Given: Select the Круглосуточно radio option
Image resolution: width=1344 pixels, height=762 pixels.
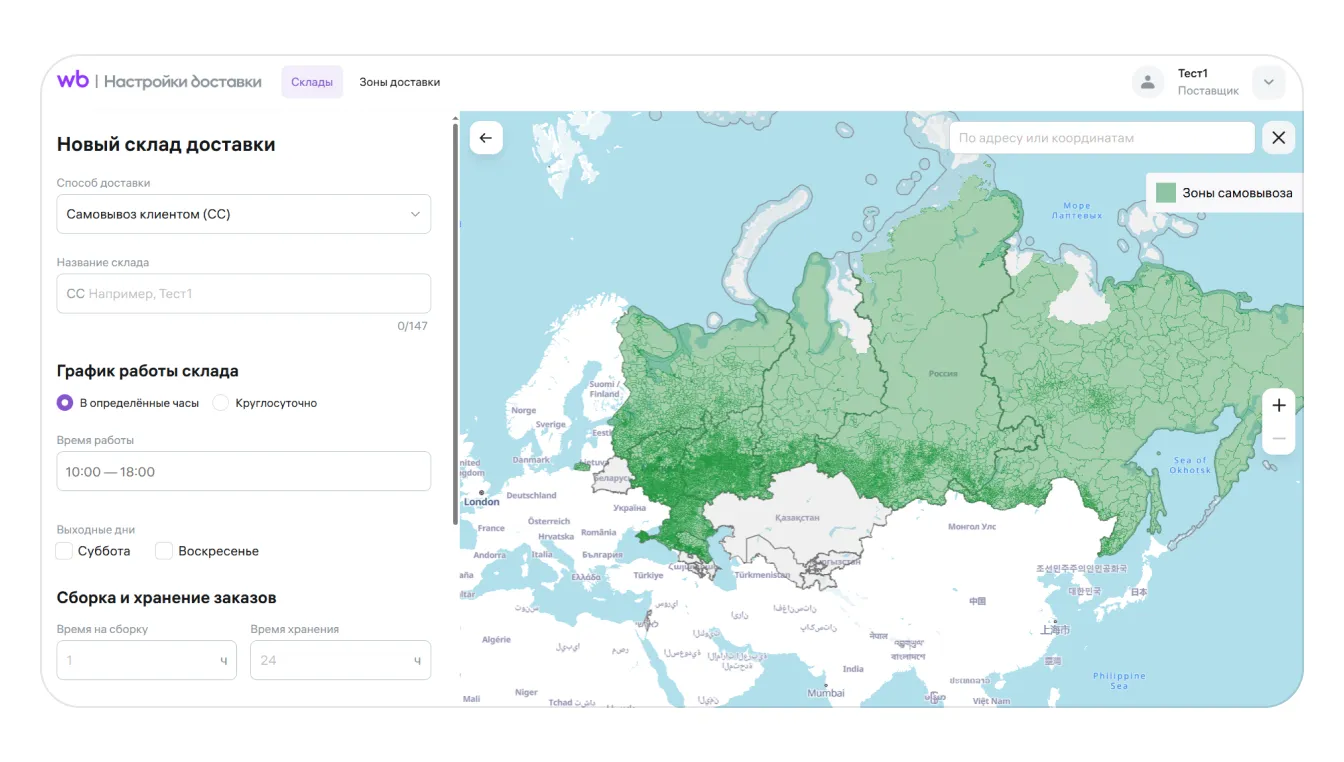Looking at the screenshot, I should 221,403.
